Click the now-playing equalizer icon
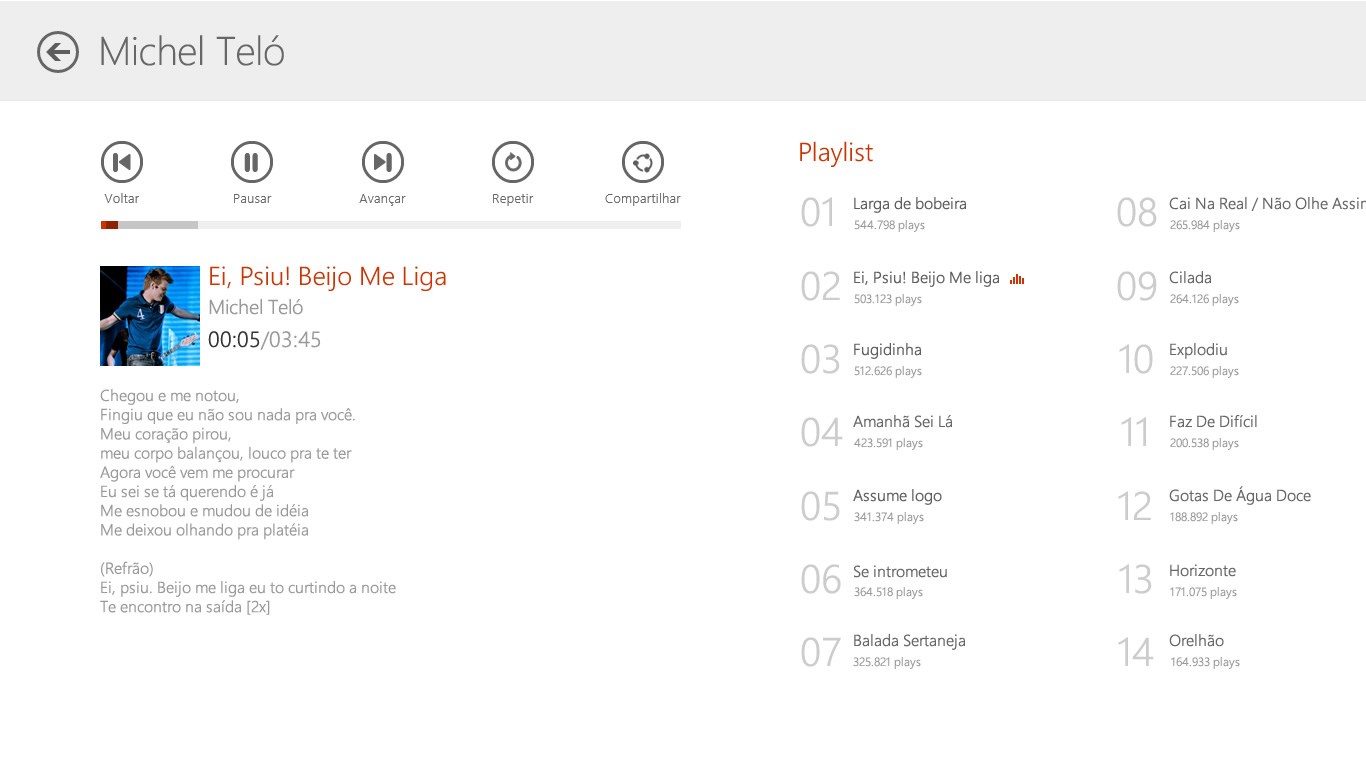 1017,279
